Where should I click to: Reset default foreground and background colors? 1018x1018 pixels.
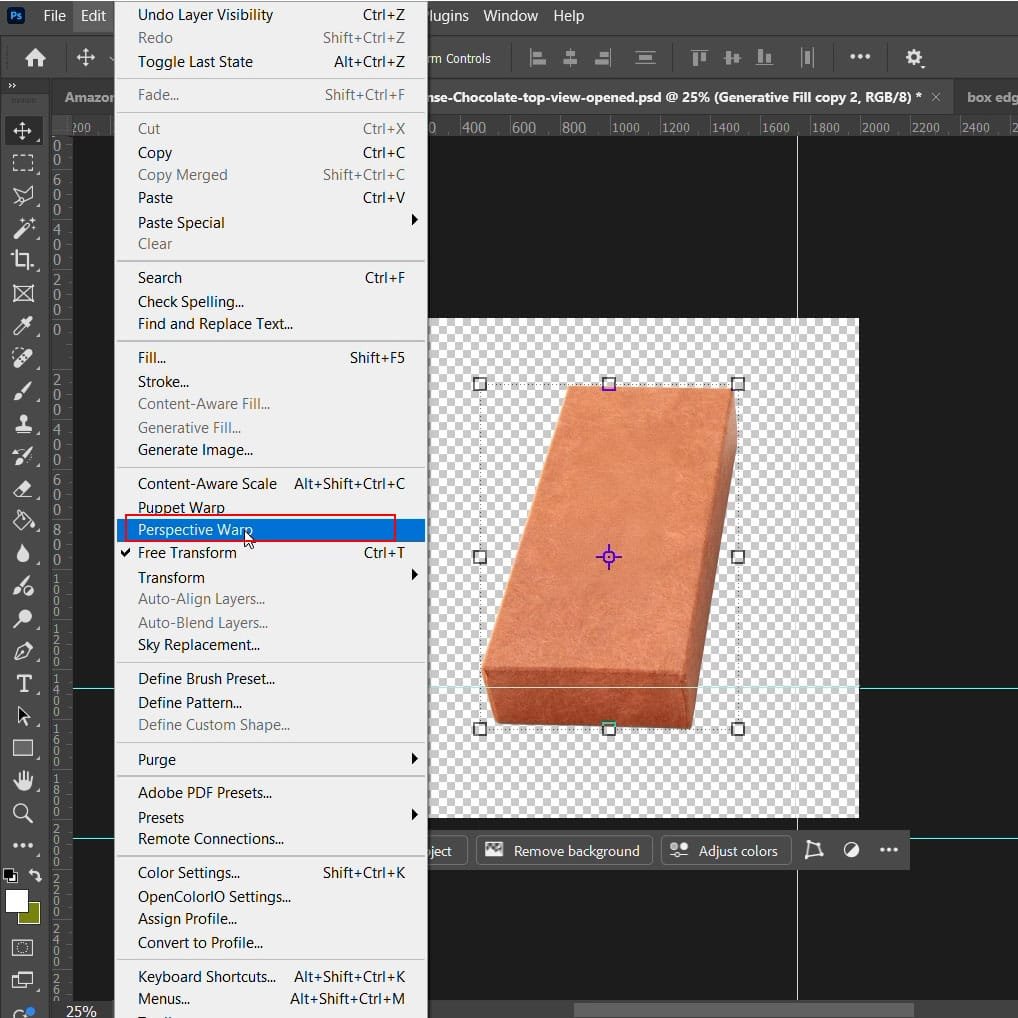pyautogui.click(x=10, y=875)
